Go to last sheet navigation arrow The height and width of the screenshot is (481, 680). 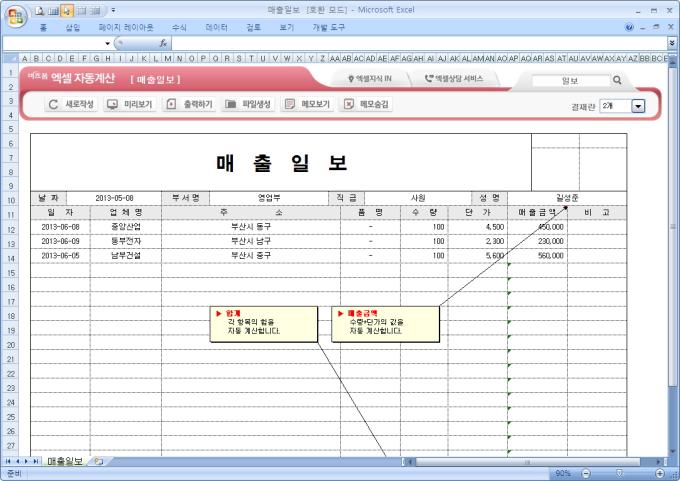[36, 461]
